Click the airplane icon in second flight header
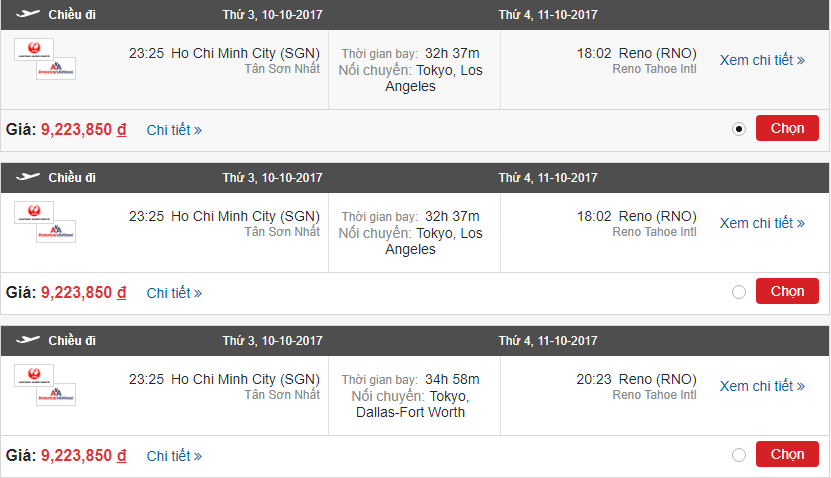831x478 pixels. [x=28, y=177]
